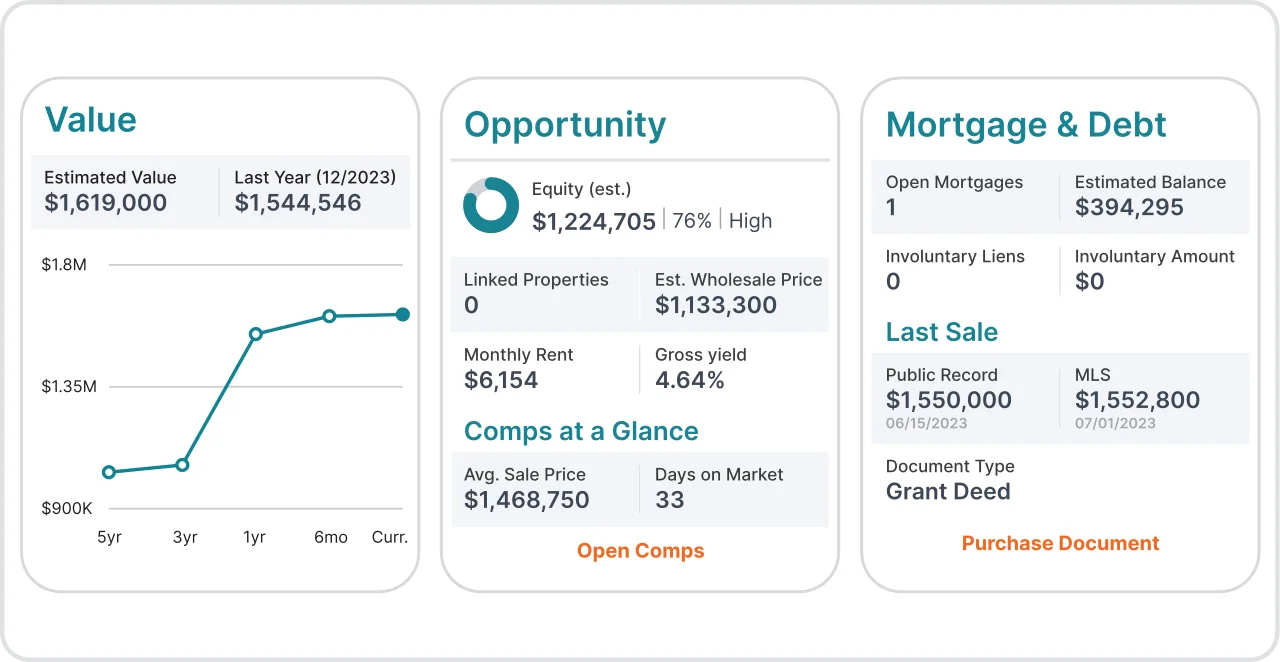The height and width of the screenshot is (662, 1280).
Task: Click the $1.35M axis gridline on the chart
Action: 255,387
